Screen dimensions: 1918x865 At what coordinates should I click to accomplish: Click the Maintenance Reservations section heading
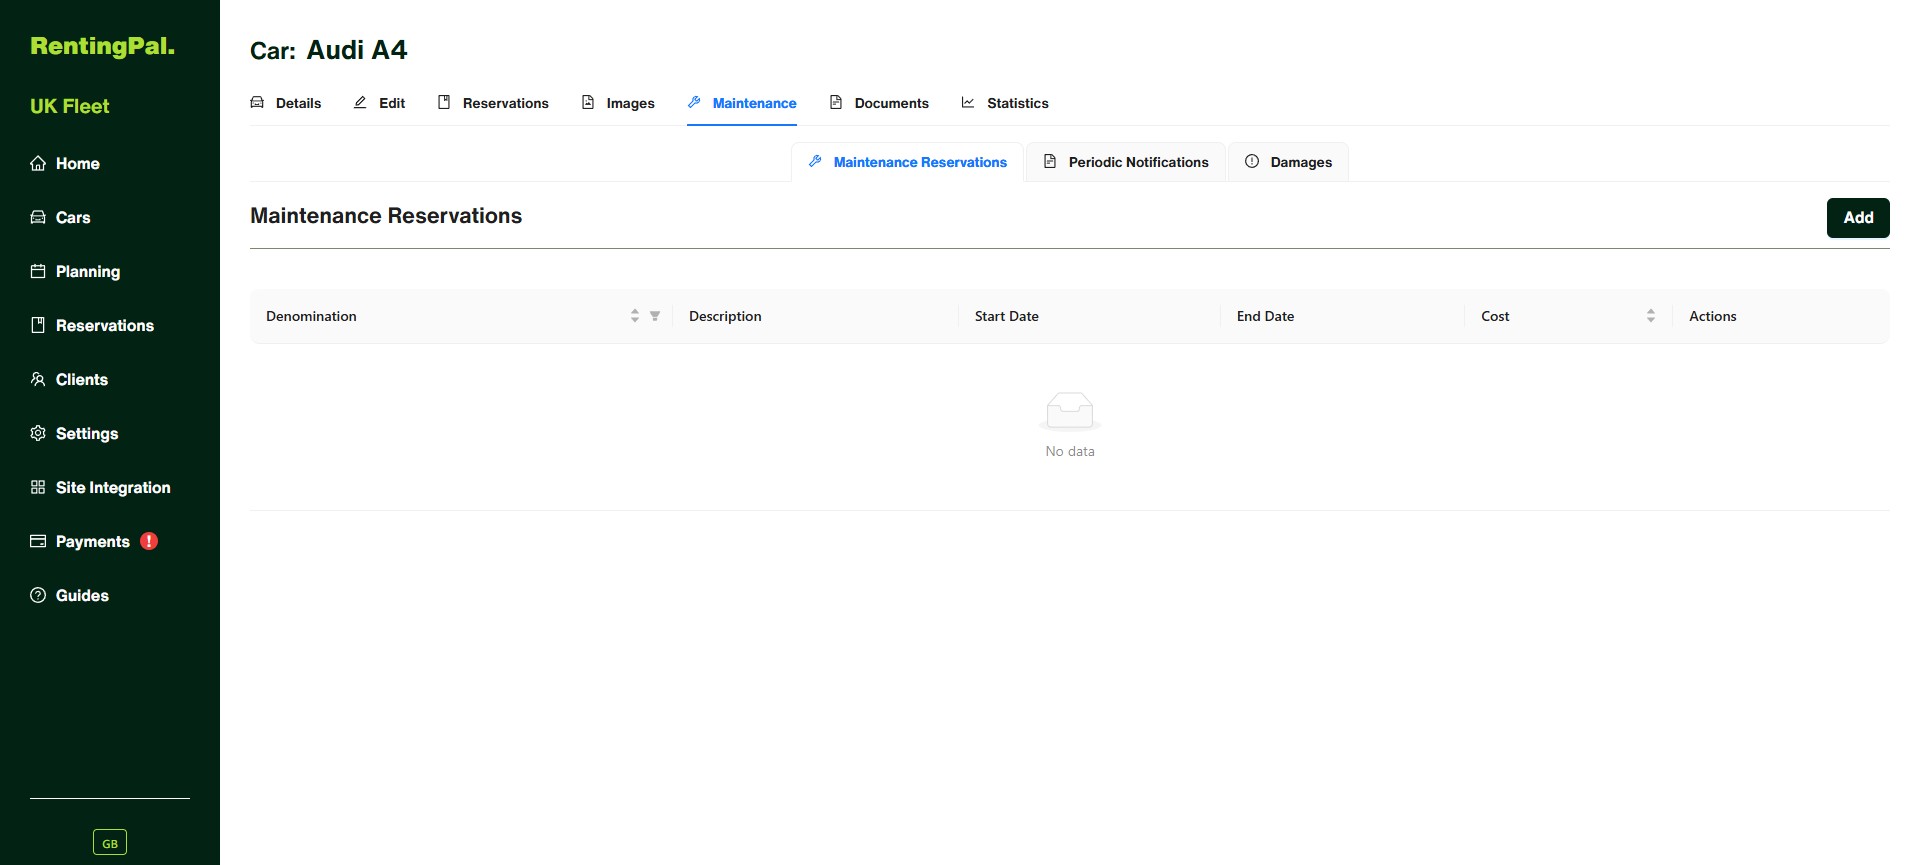[386, 216]
